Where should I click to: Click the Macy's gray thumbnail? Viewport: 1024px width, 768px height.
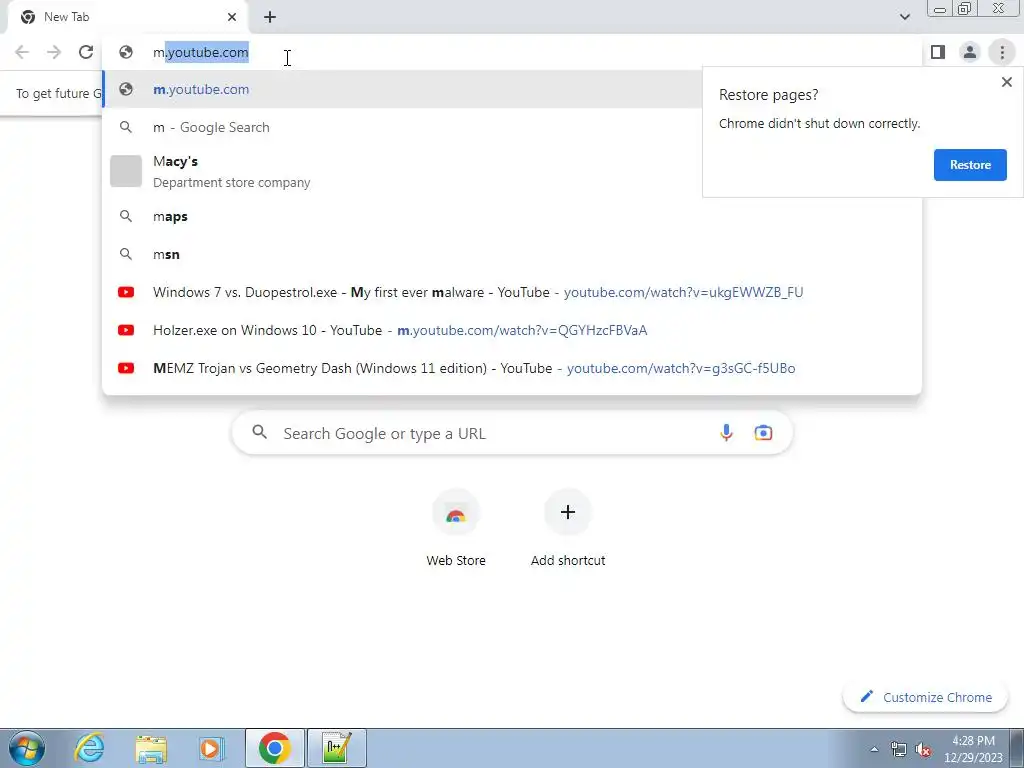126,171
